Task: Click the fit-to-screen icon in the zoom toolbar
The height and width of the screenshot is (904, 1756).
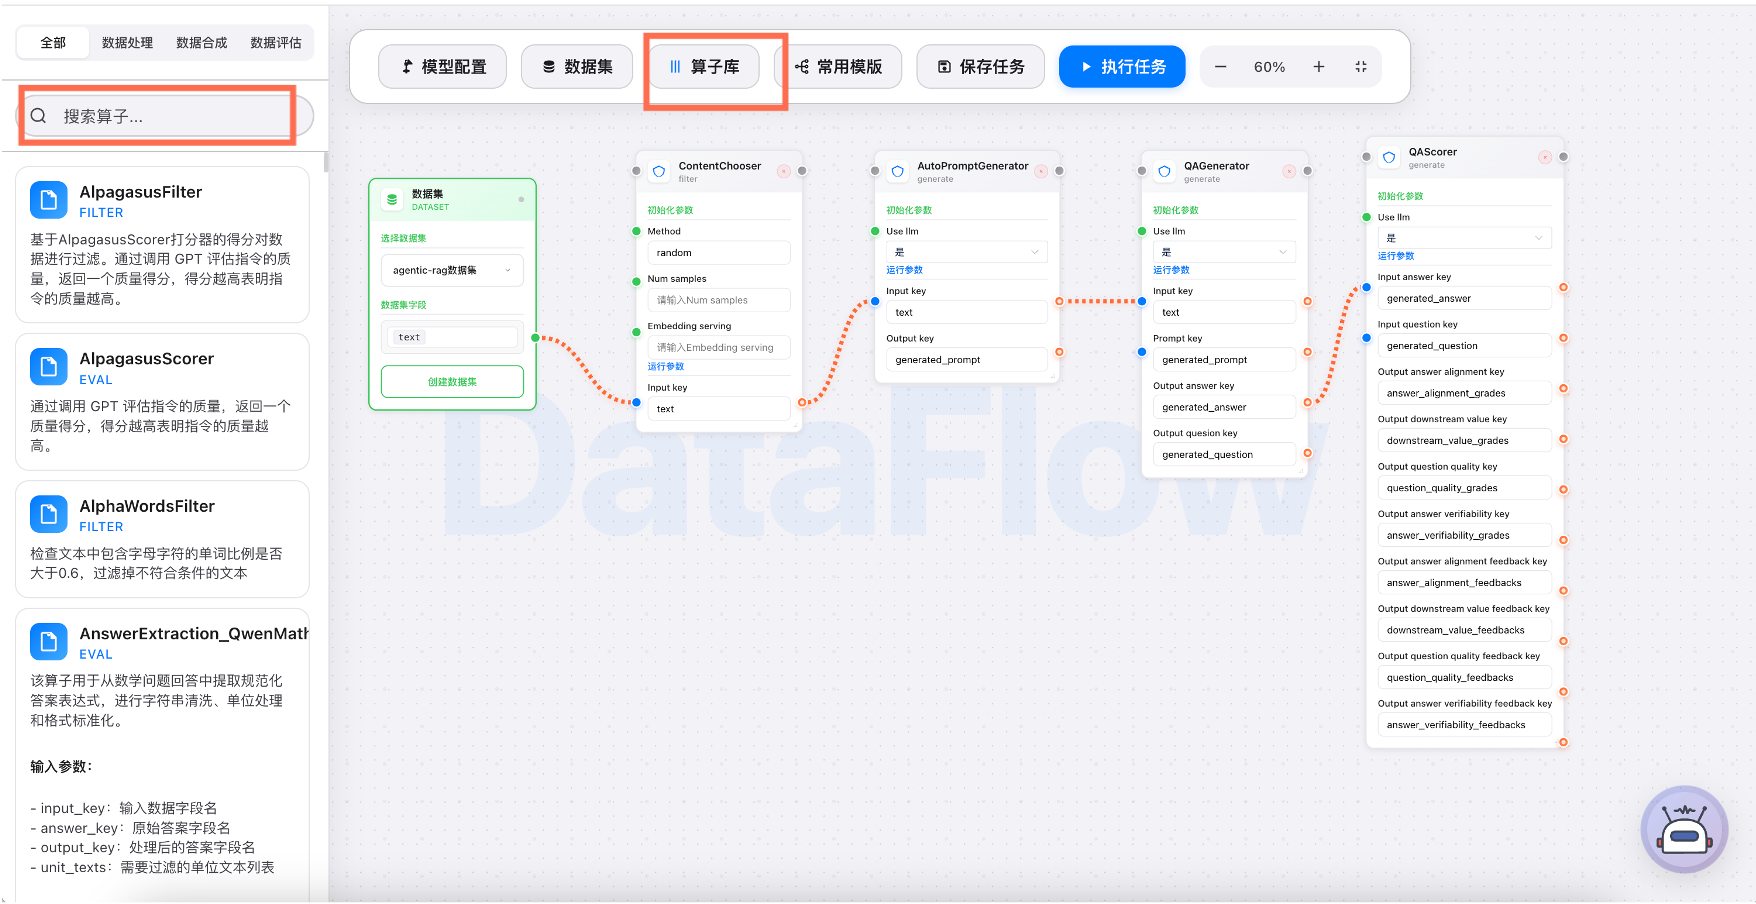Action: point(1360,66)
